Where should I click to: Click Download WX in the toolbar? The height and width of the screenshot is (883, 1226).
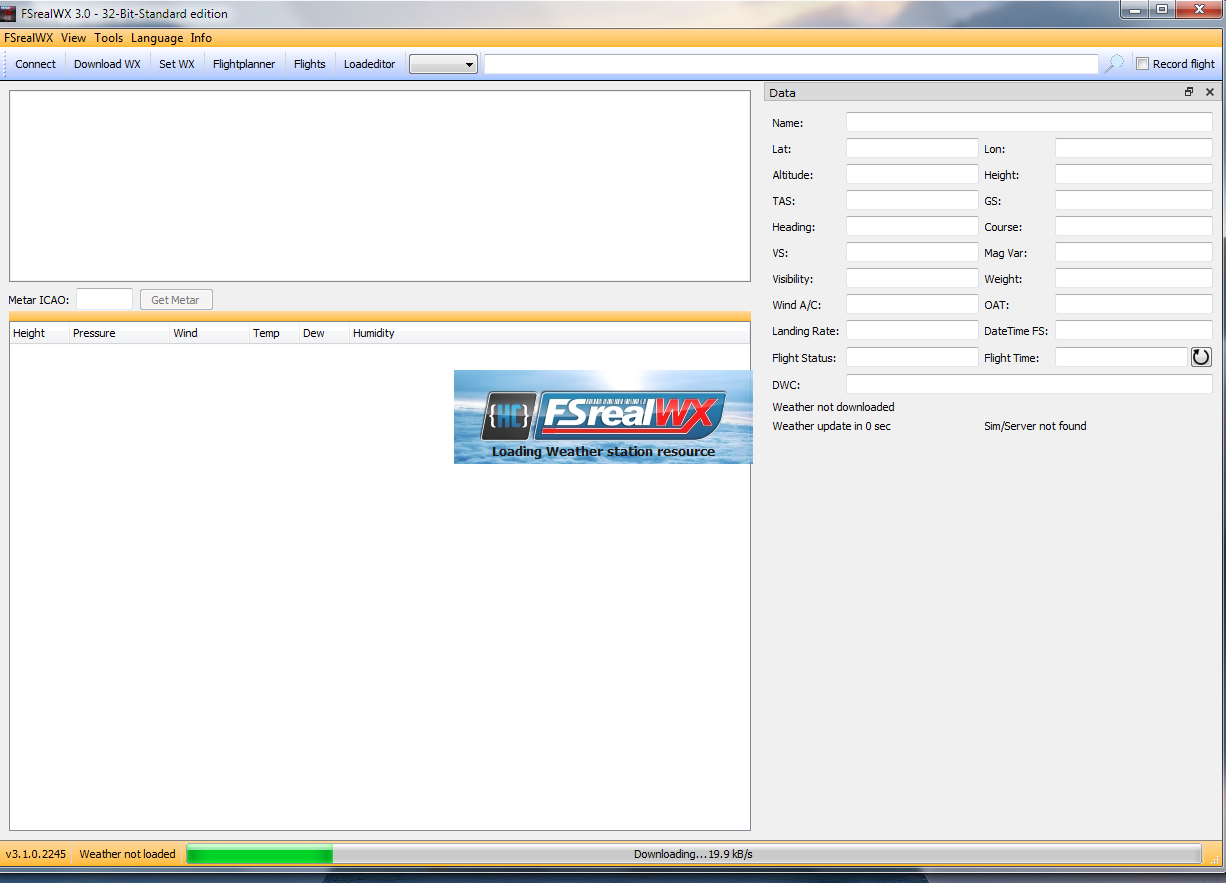(107, 64)
